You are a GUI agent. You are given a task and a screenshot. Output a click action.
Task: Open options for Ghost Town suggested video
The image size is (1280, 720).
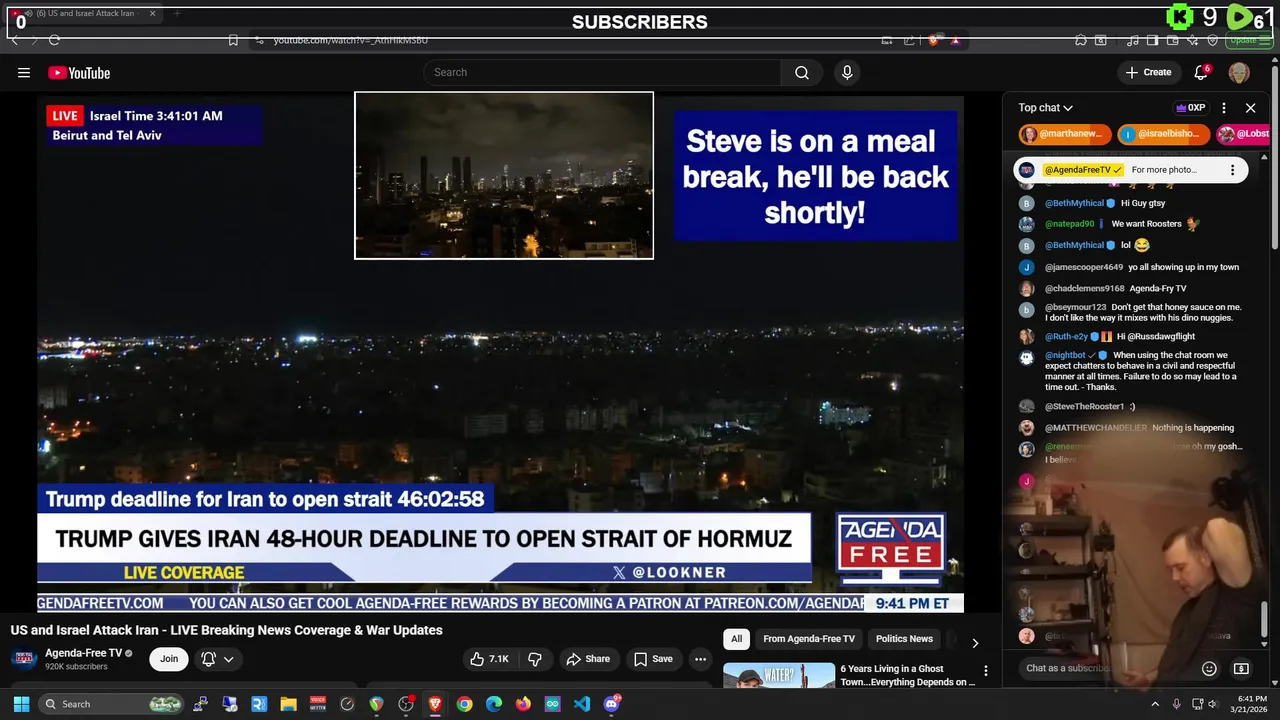(x=985, y=671)
